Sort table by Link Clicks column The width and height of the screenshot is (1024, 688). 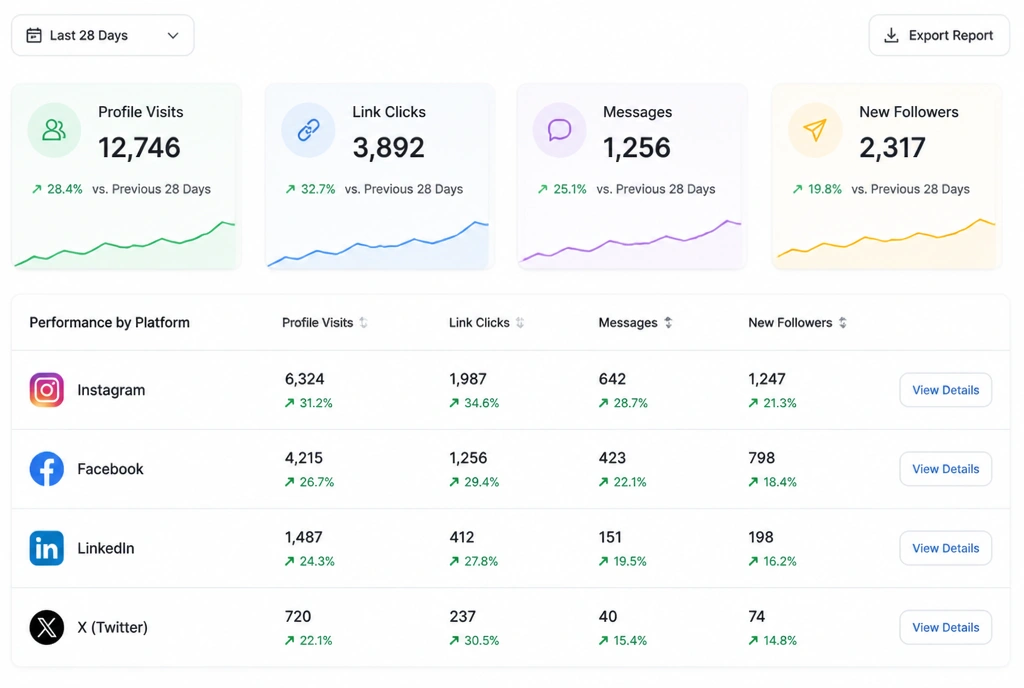click(487, 322)
